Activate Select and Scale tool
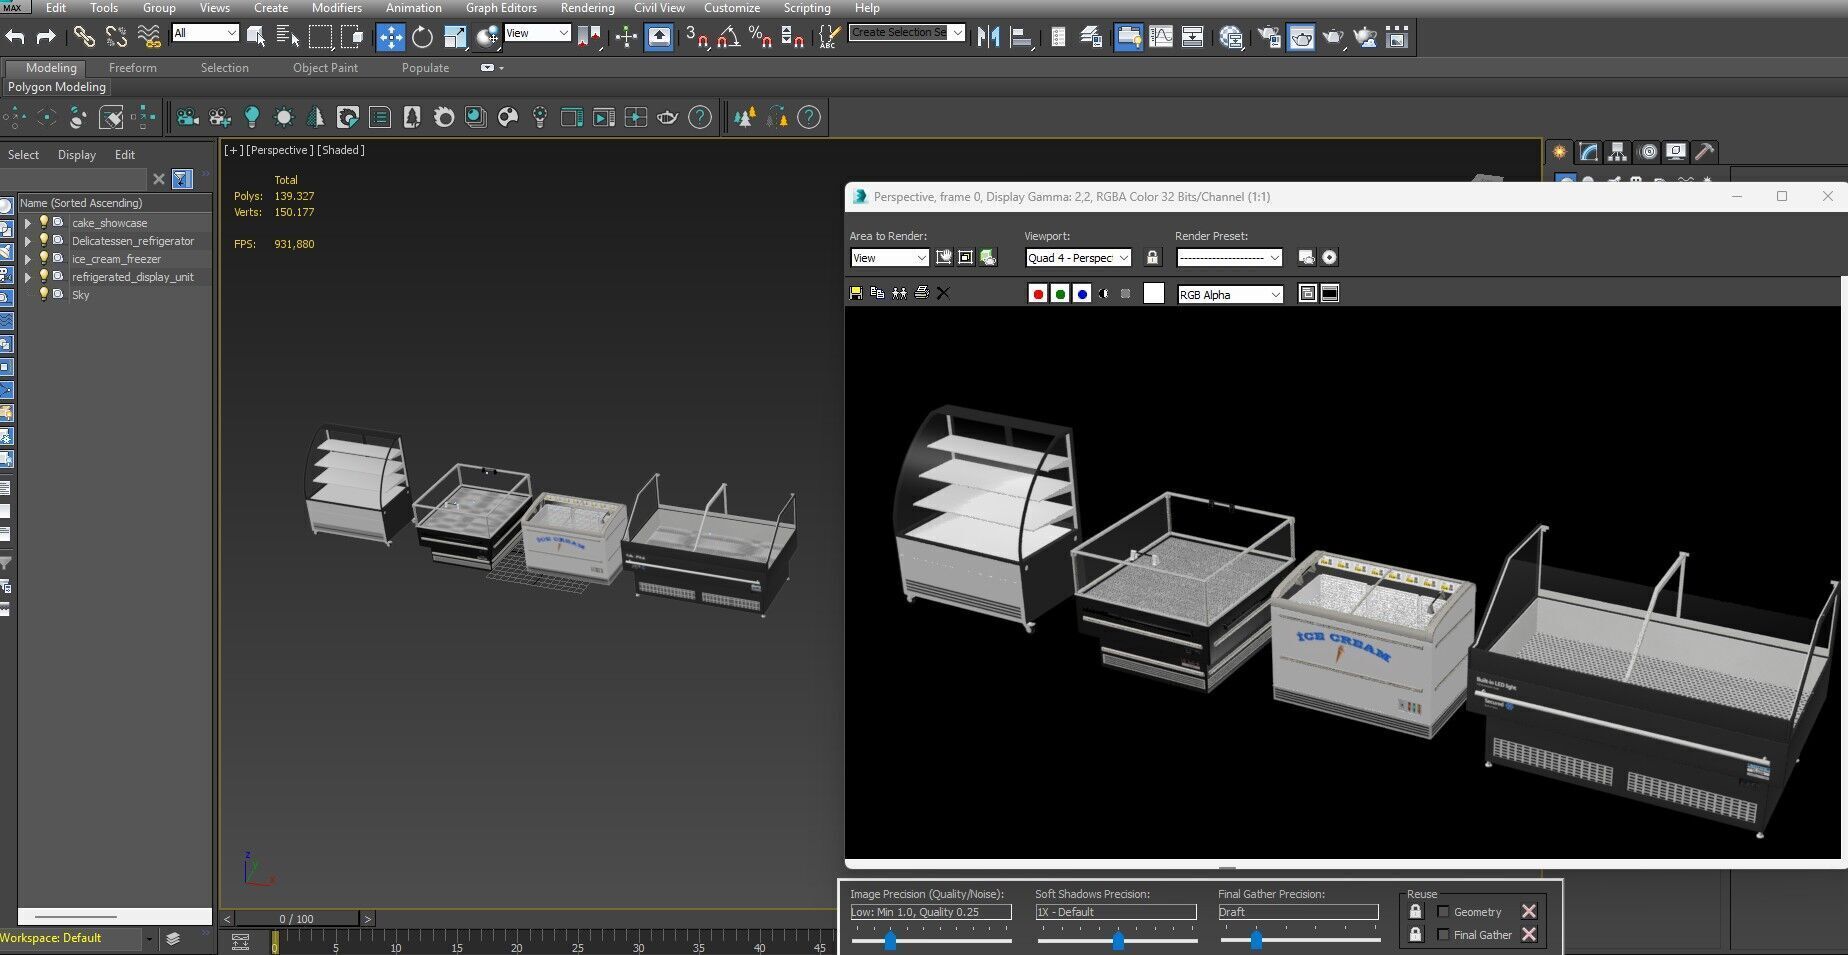This screenshot has height=955, width=1848. (455, 37)
